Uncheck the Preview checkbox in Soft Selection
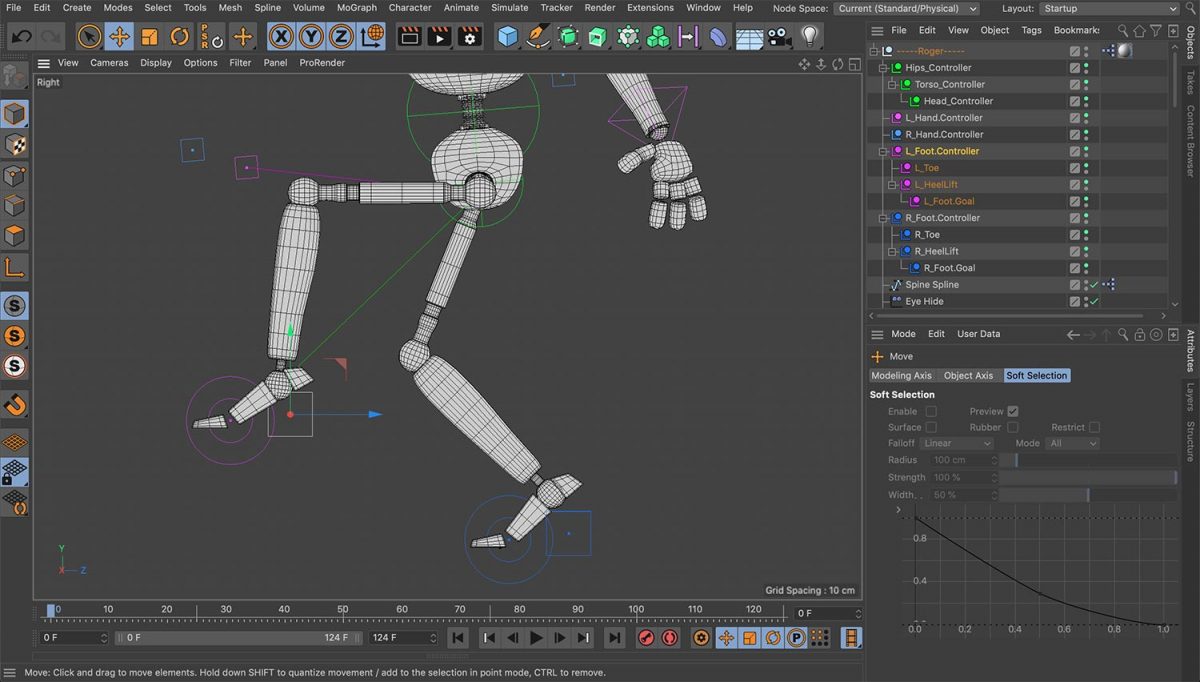Screen dimensions: 1200x682 (1014, 410)
